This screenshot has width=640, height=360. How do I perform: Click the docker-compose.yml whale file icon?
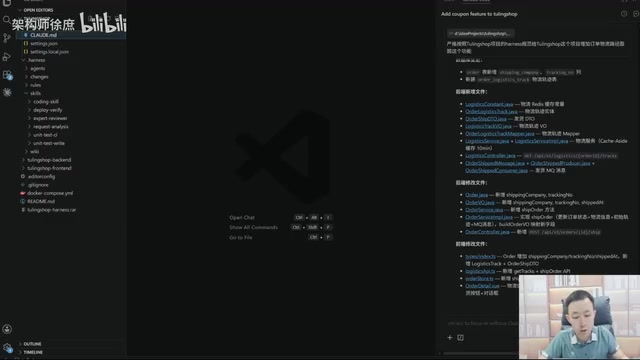coord(23,193)
